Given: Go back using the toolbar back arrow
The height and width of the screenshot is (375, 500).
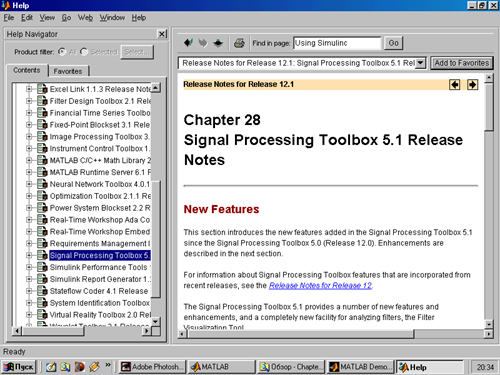Looking at the screenshot, I should (188, 43).
